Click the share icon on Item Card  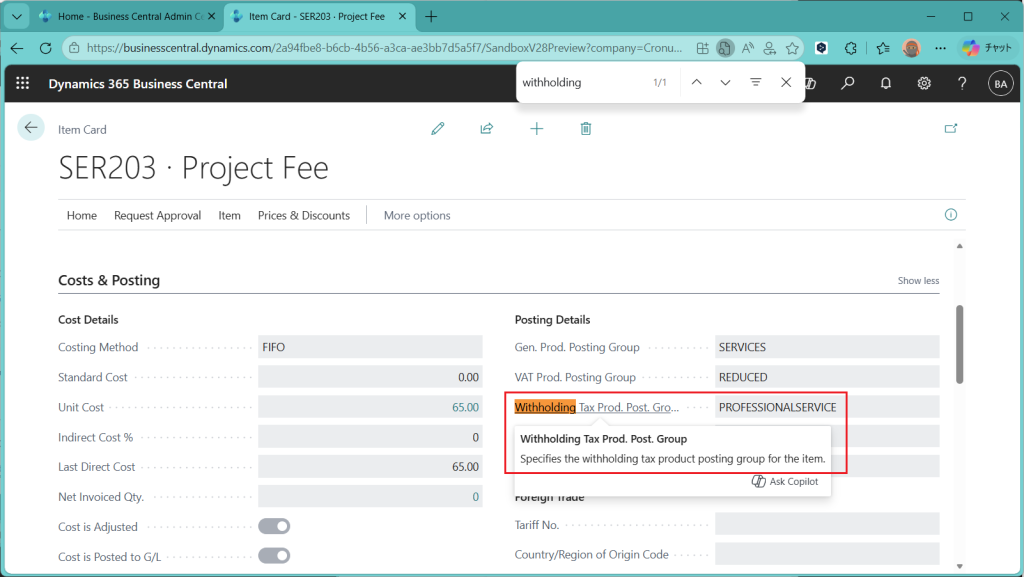tap(487, 129)
